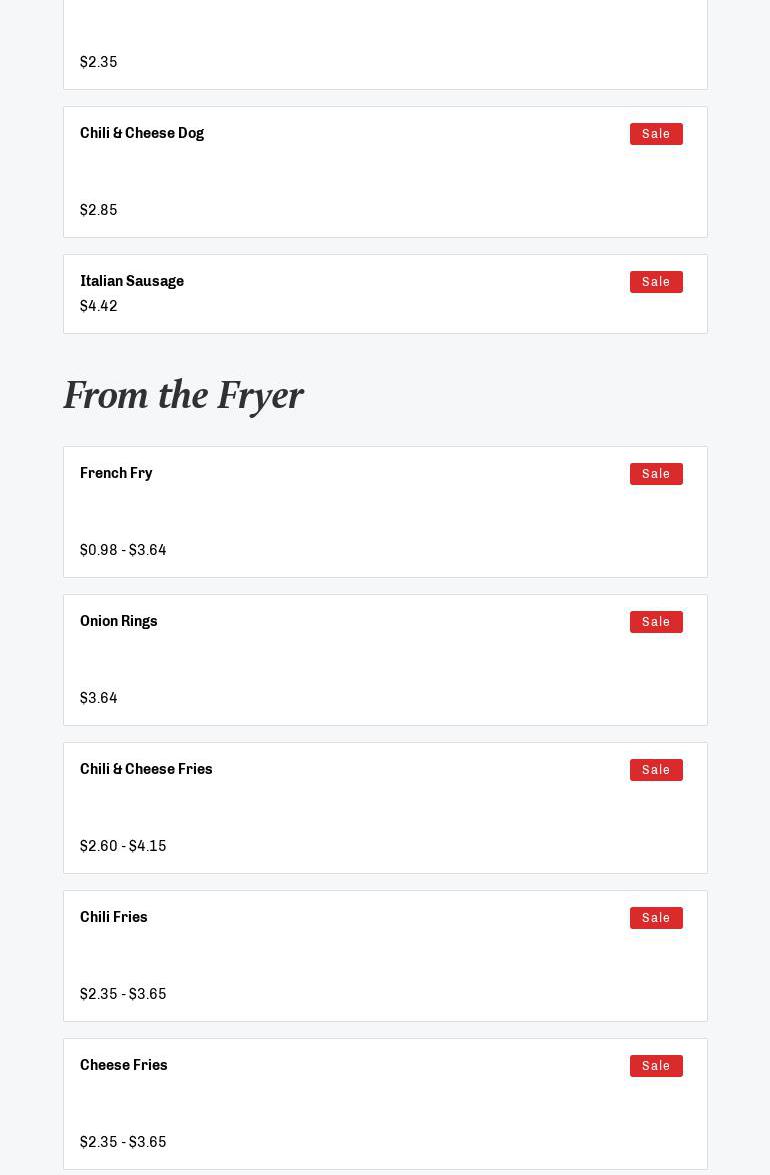Open the Chili & Cheese Dog item

[x=142, y=133]
